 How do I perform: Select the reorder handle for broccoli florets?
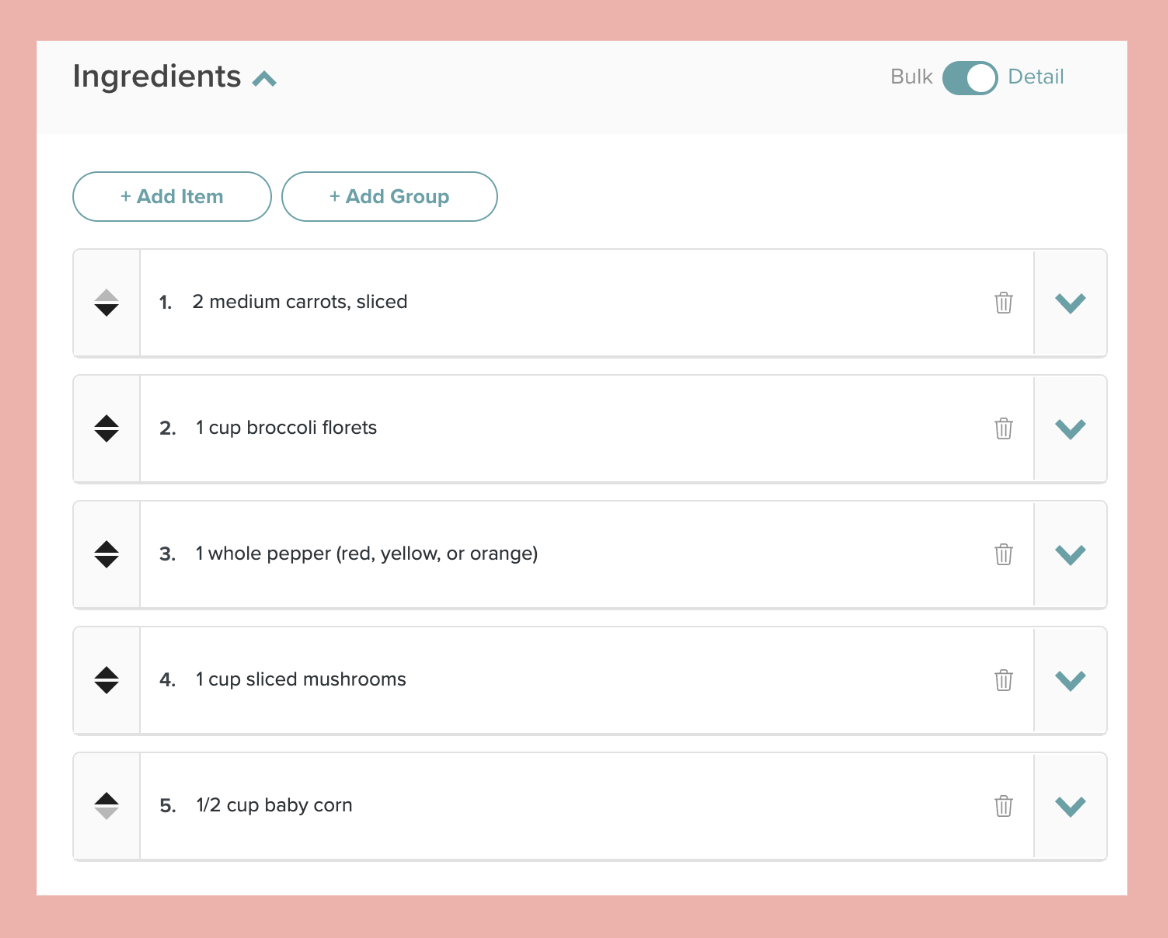point(106,428)
